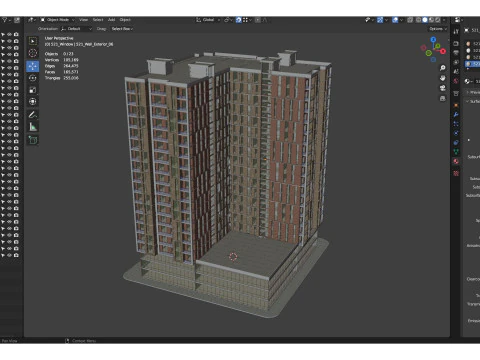Screen dimensions: 480x360
Task: Open the Global transform orientation dropdown
Action: point(208,20)
